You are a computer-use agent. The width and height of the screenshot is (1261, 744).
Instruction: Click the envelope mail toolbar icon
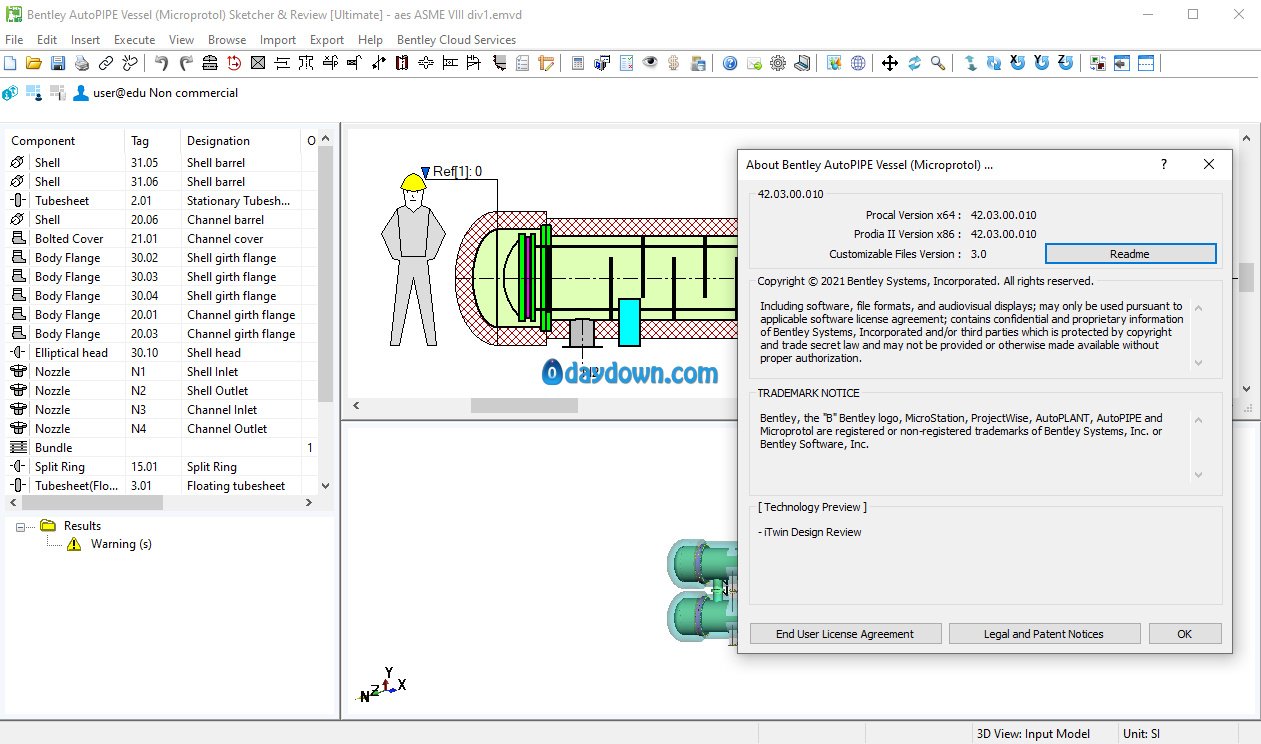click(x=754, y=63)
